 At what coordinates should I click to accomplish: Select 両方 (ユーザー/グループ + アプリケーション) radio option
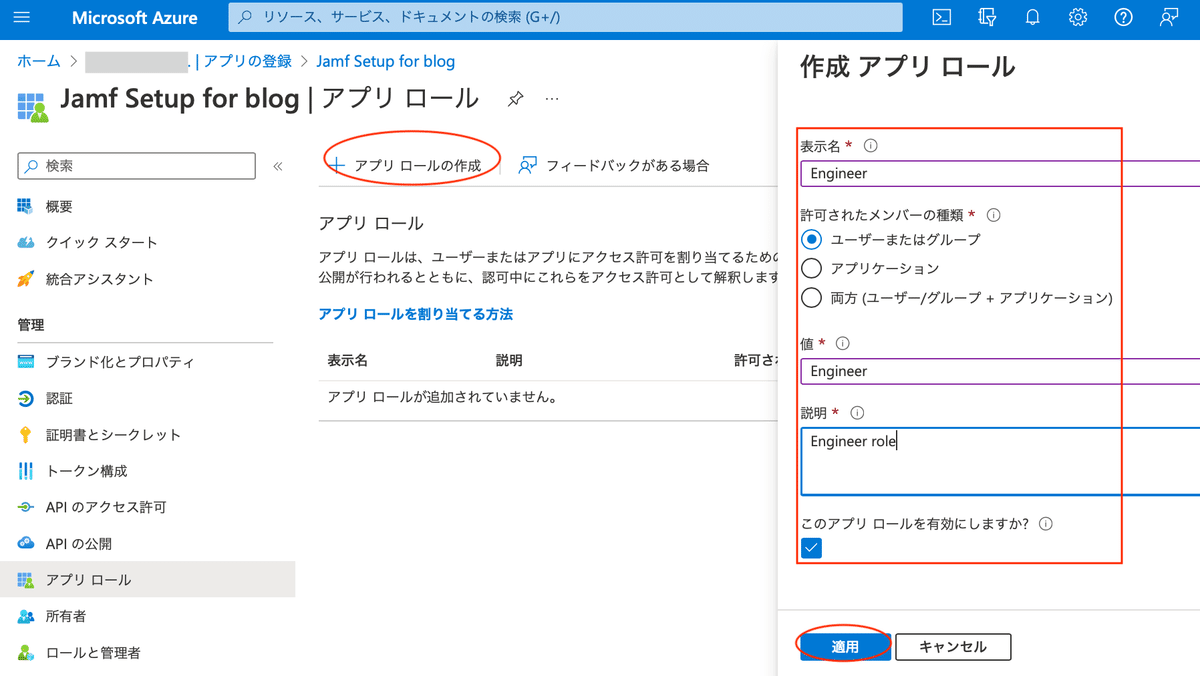[x=812, y=298]
